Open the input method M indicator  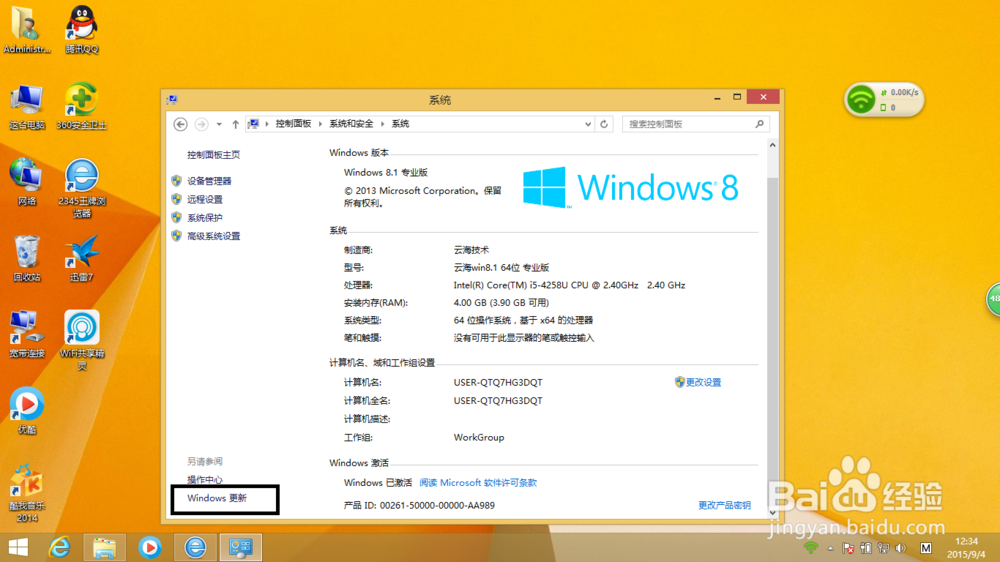pyautogui.click(x=926, y=548)
